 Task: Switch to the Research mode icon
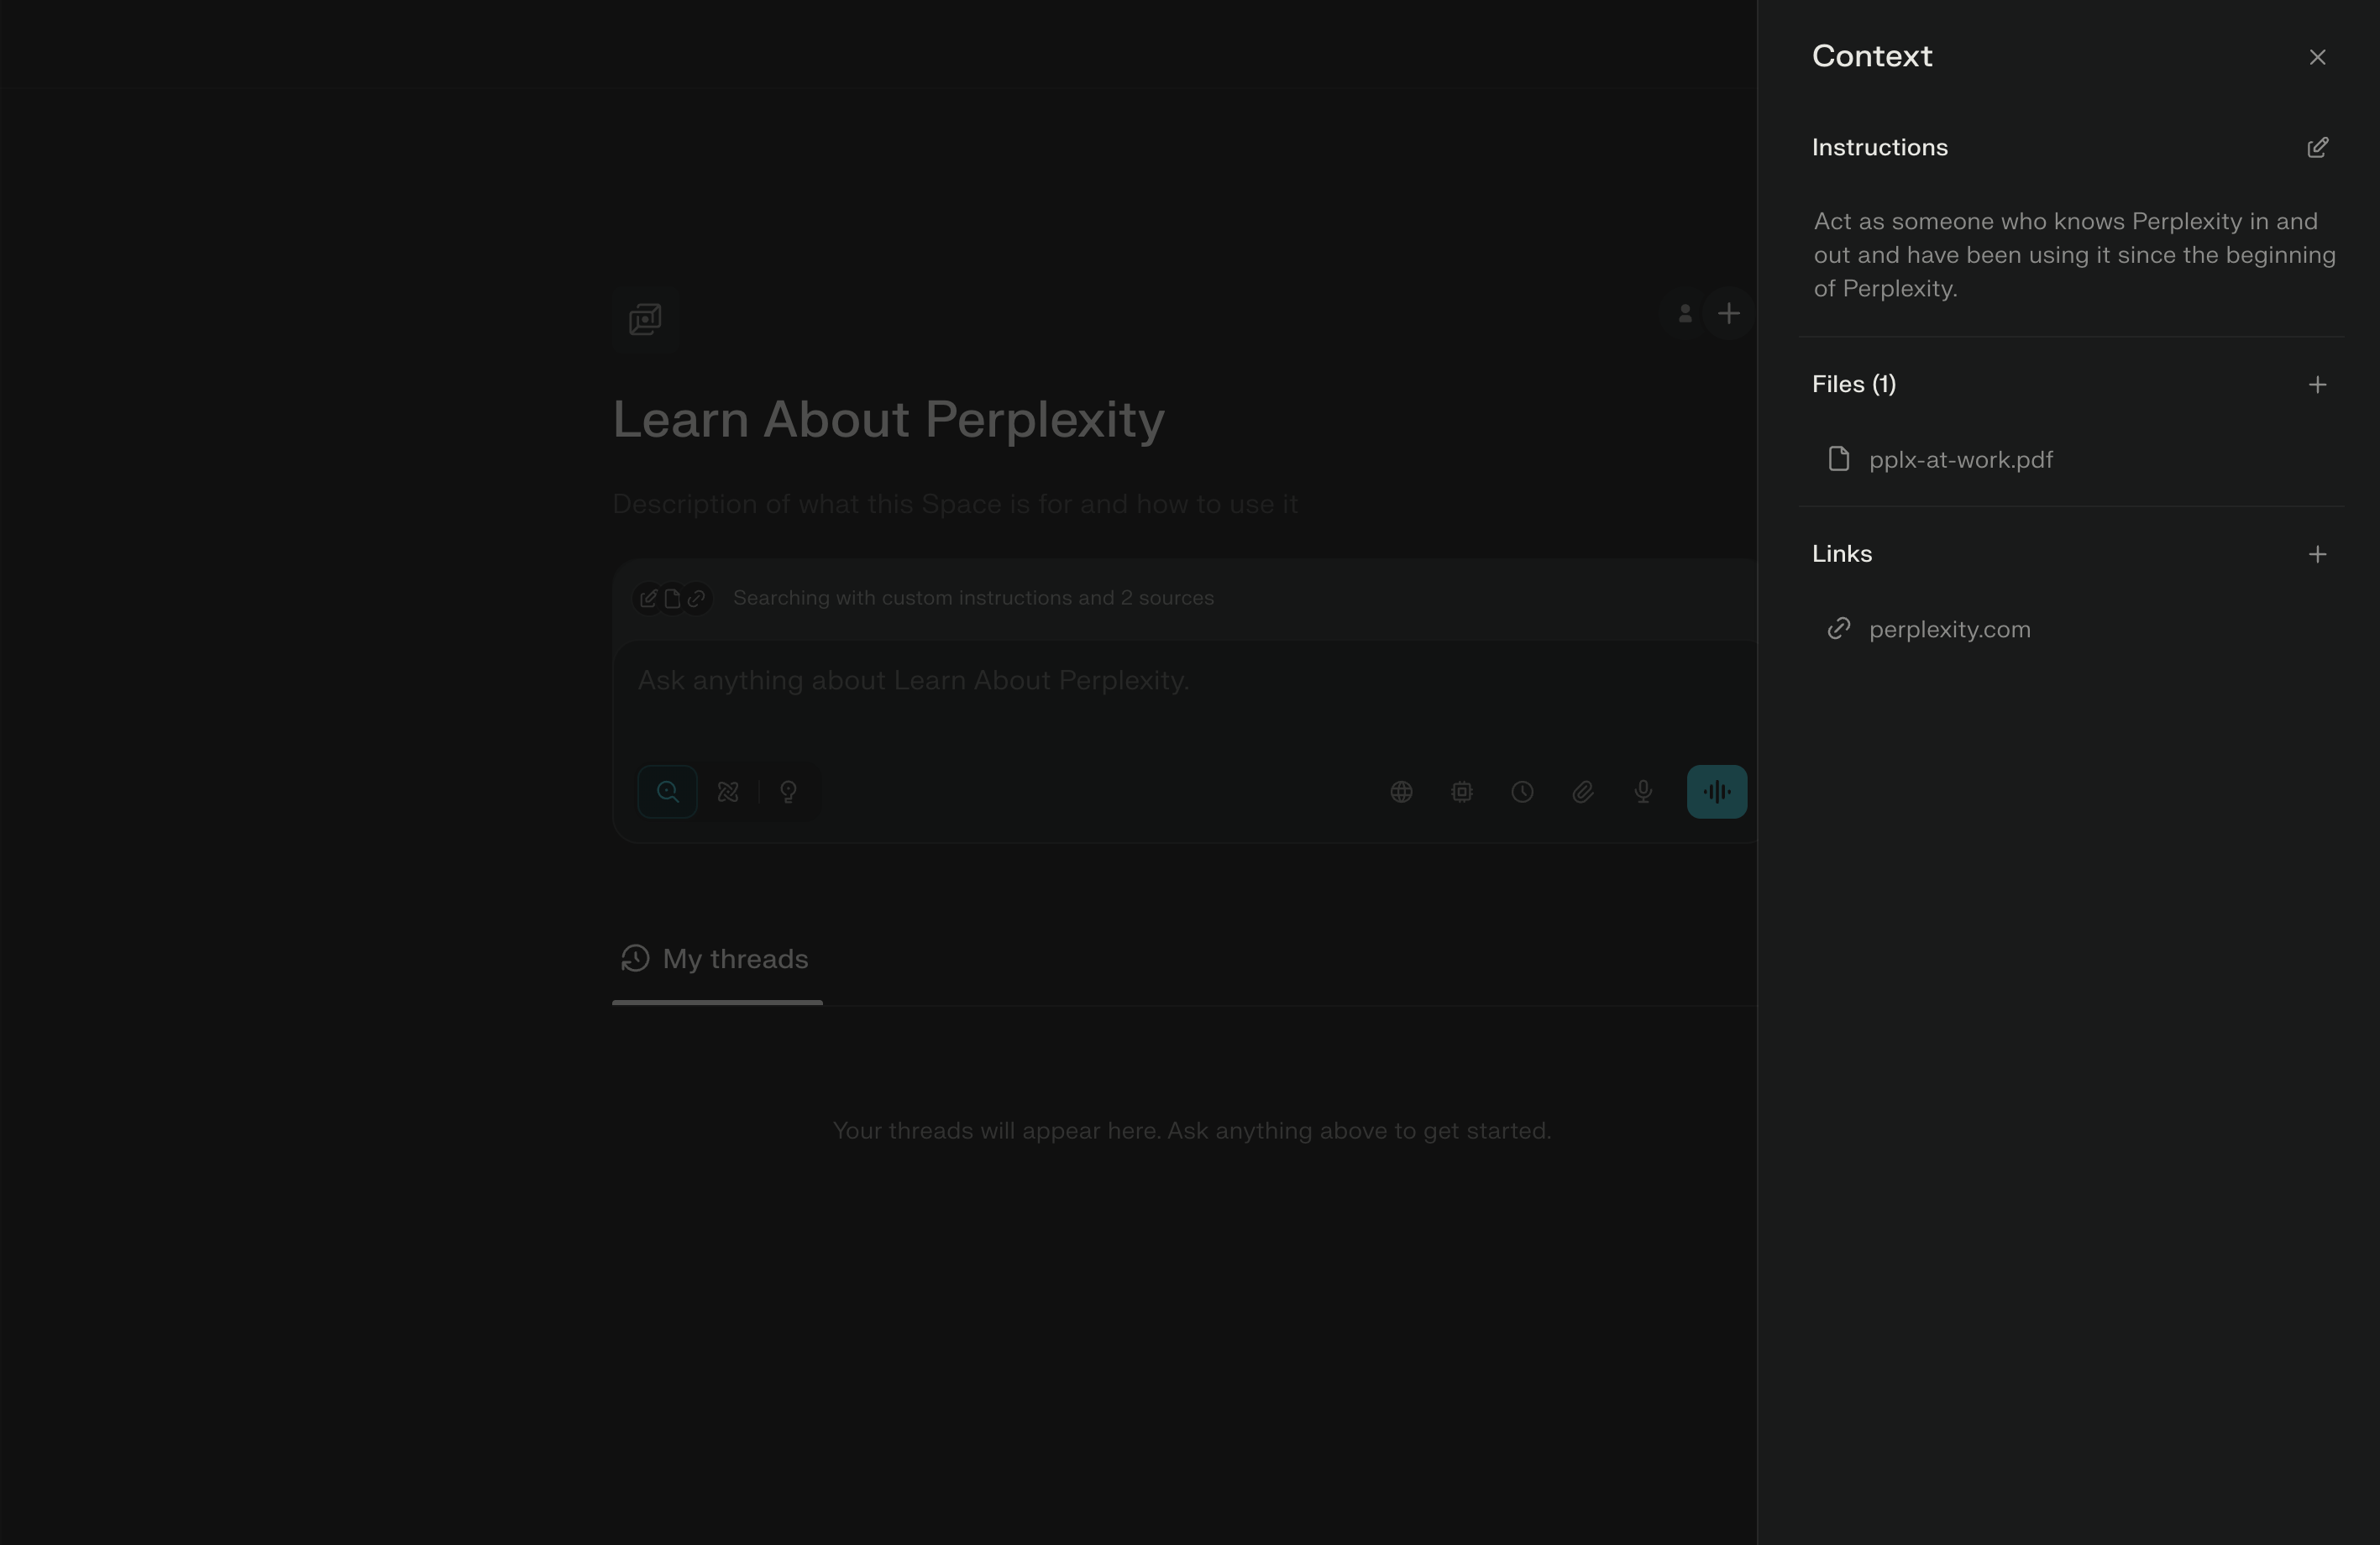point(728,792)
